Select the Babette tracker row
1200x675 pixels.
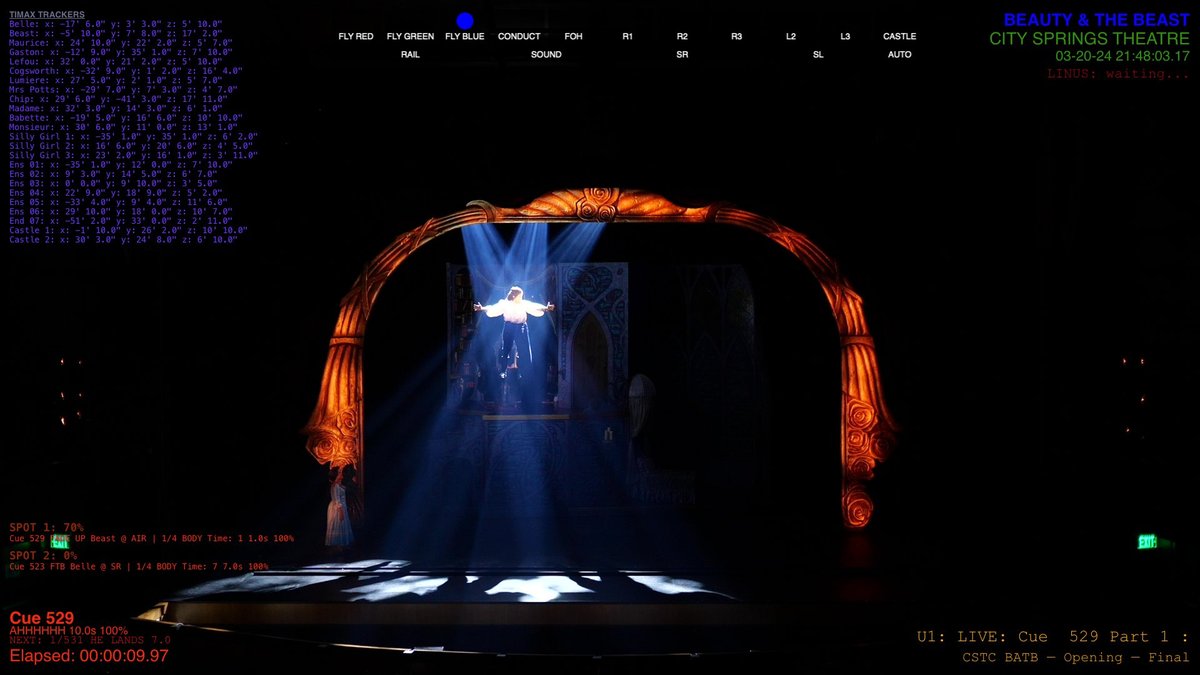point(125,118)
